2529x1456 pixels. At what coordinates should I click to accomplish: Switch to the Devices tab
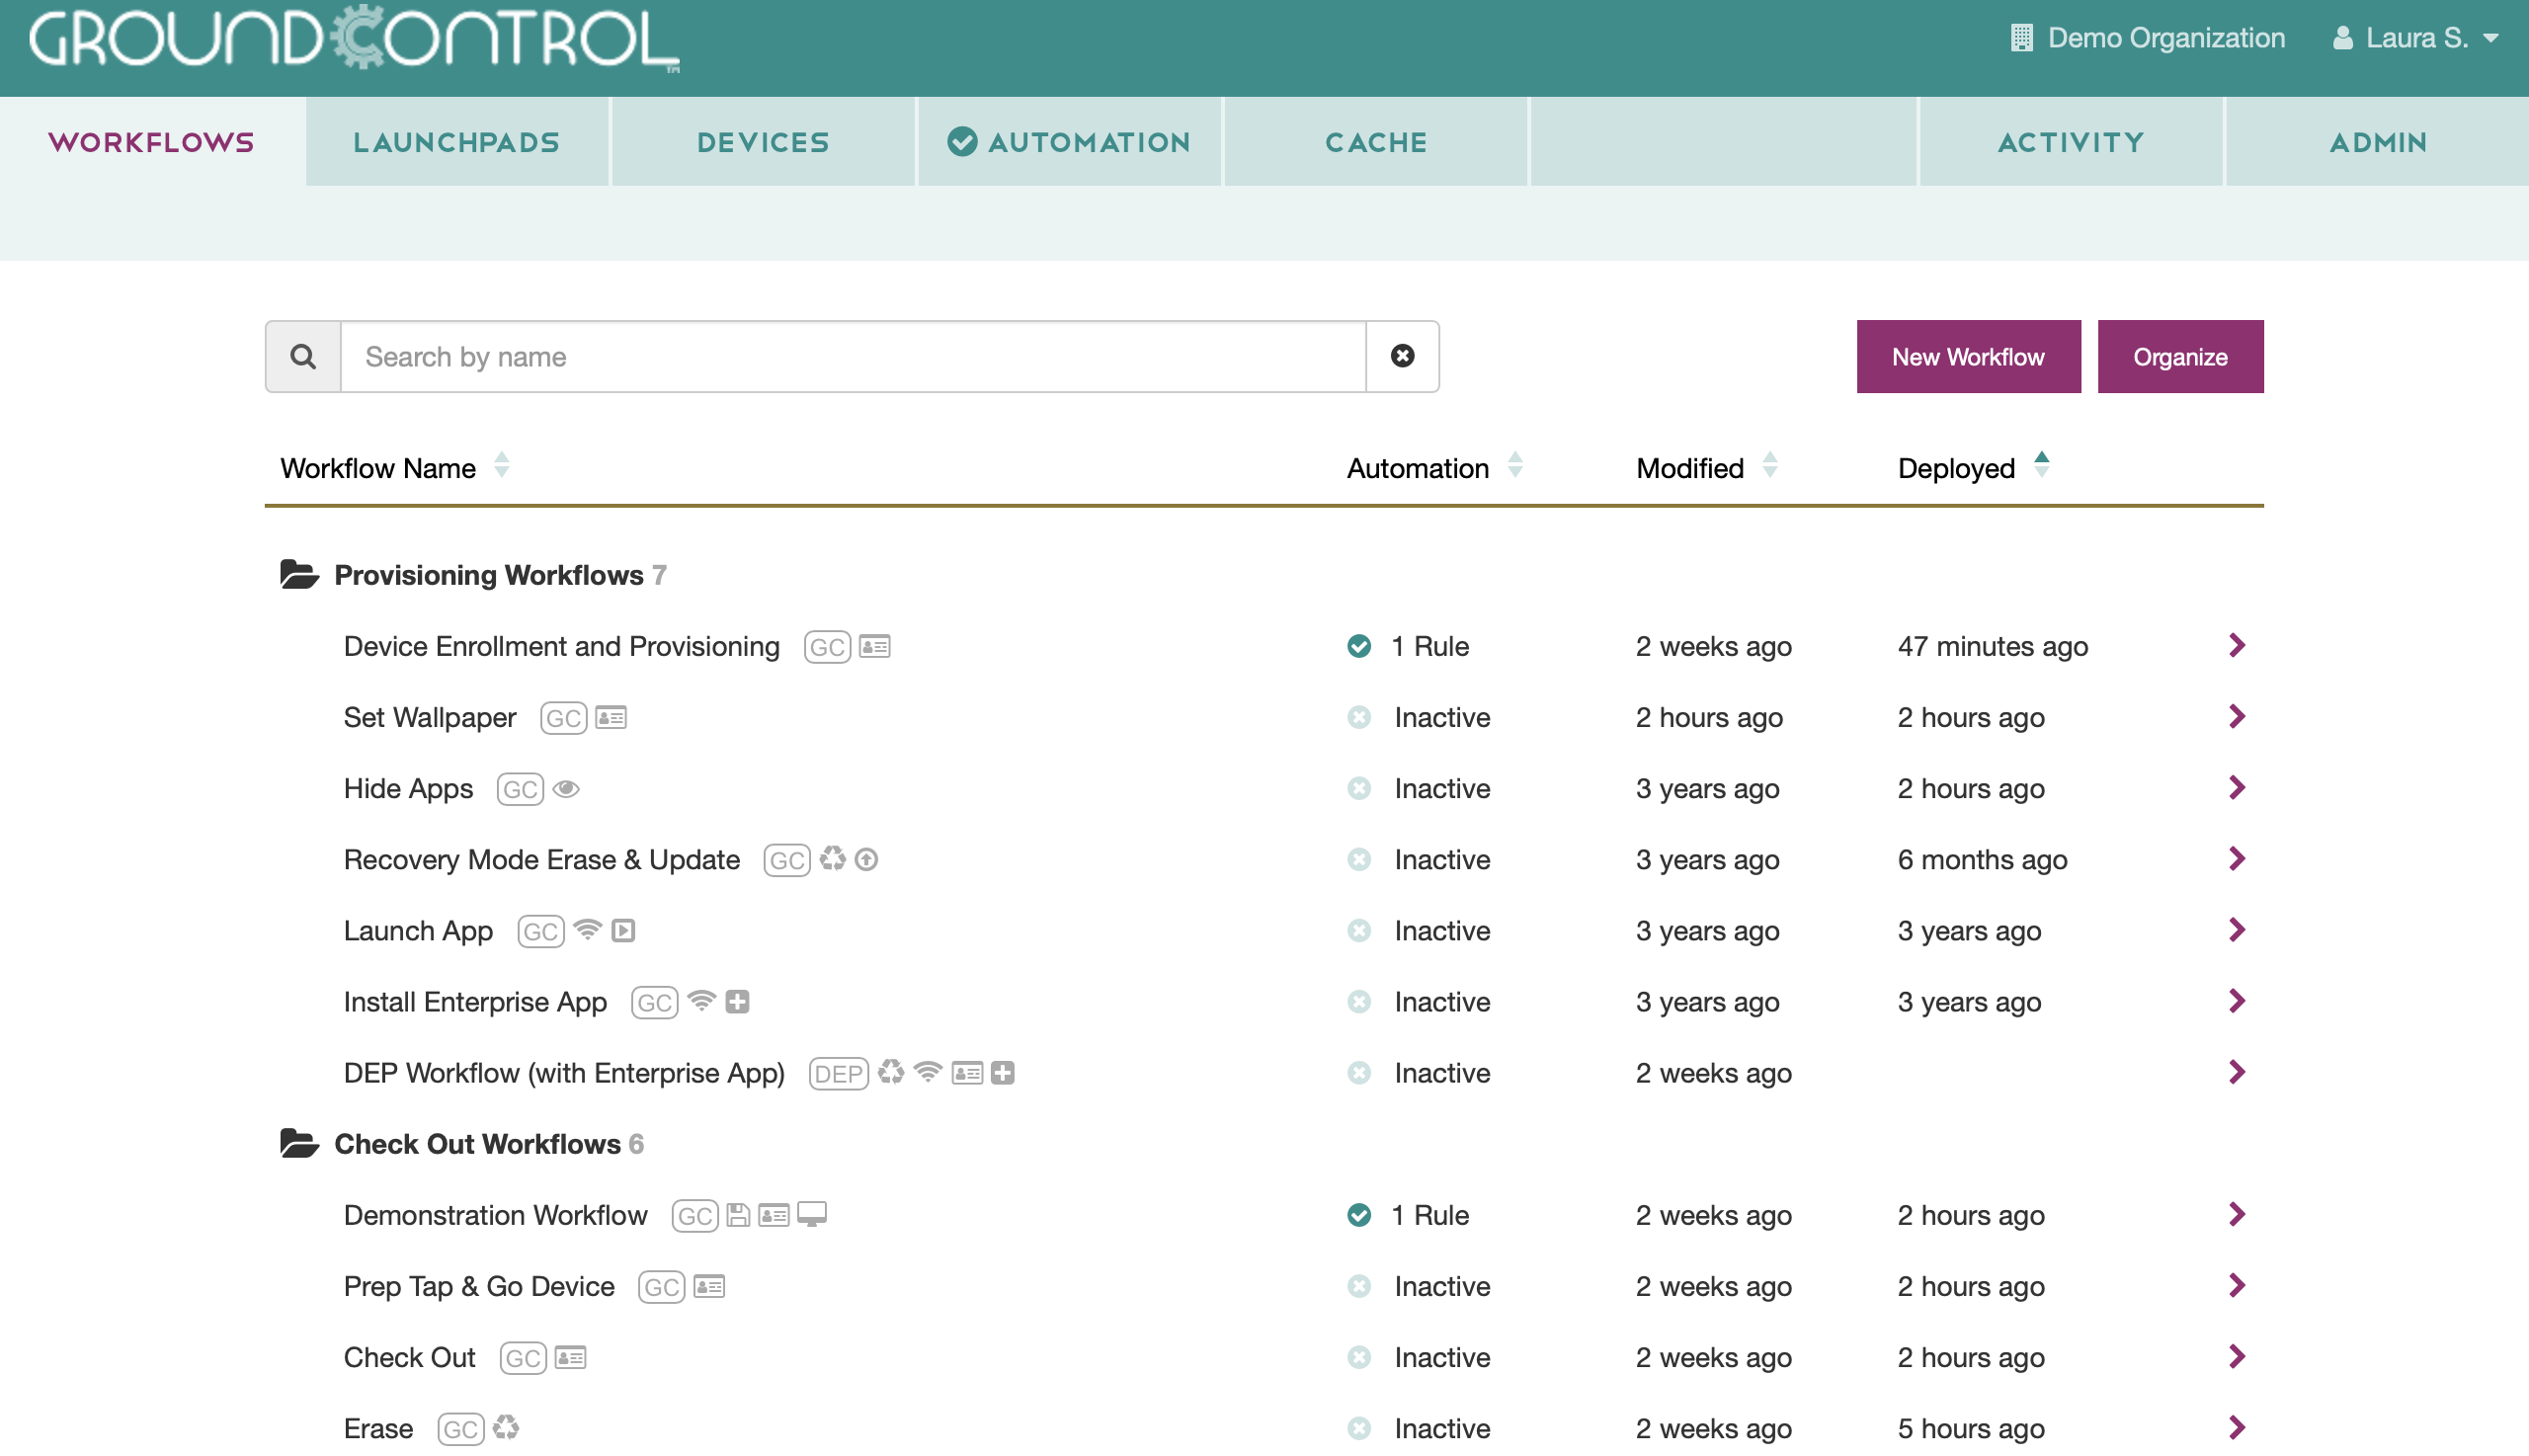tap(763, 142)
